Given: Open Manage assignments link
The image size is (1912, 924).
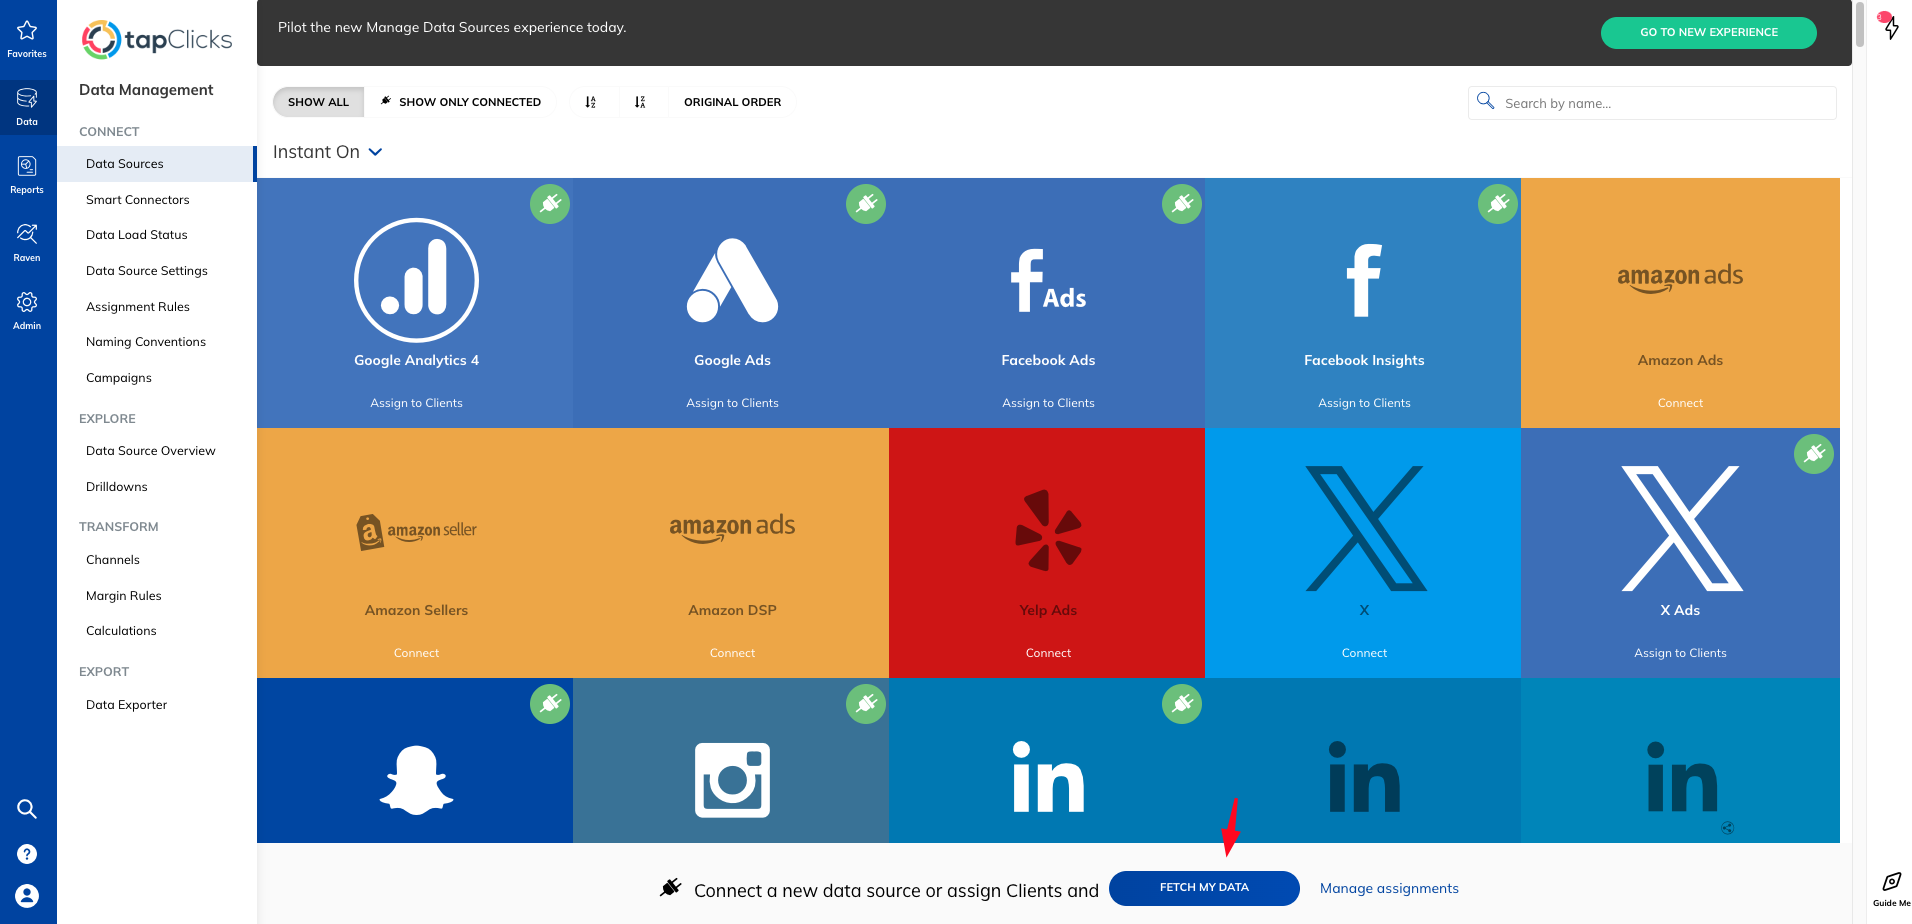Looking at the screenshot, I should 1389,888.
